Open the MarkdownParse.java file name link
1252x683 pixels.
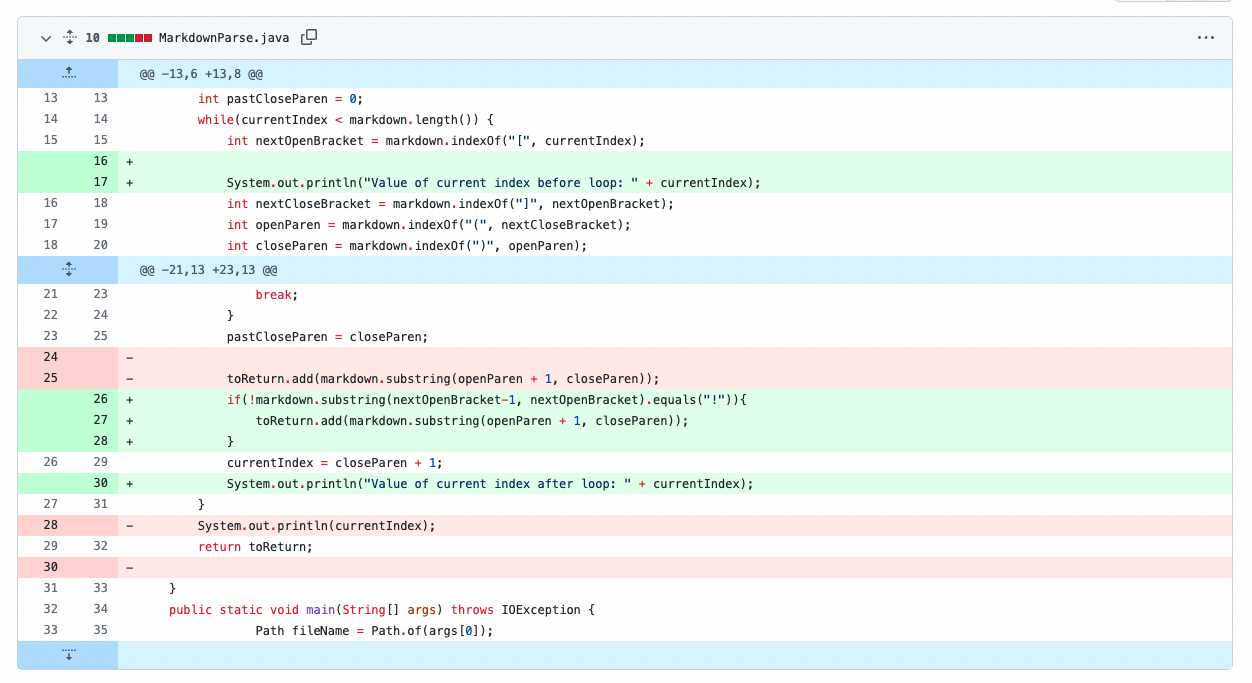224,38
